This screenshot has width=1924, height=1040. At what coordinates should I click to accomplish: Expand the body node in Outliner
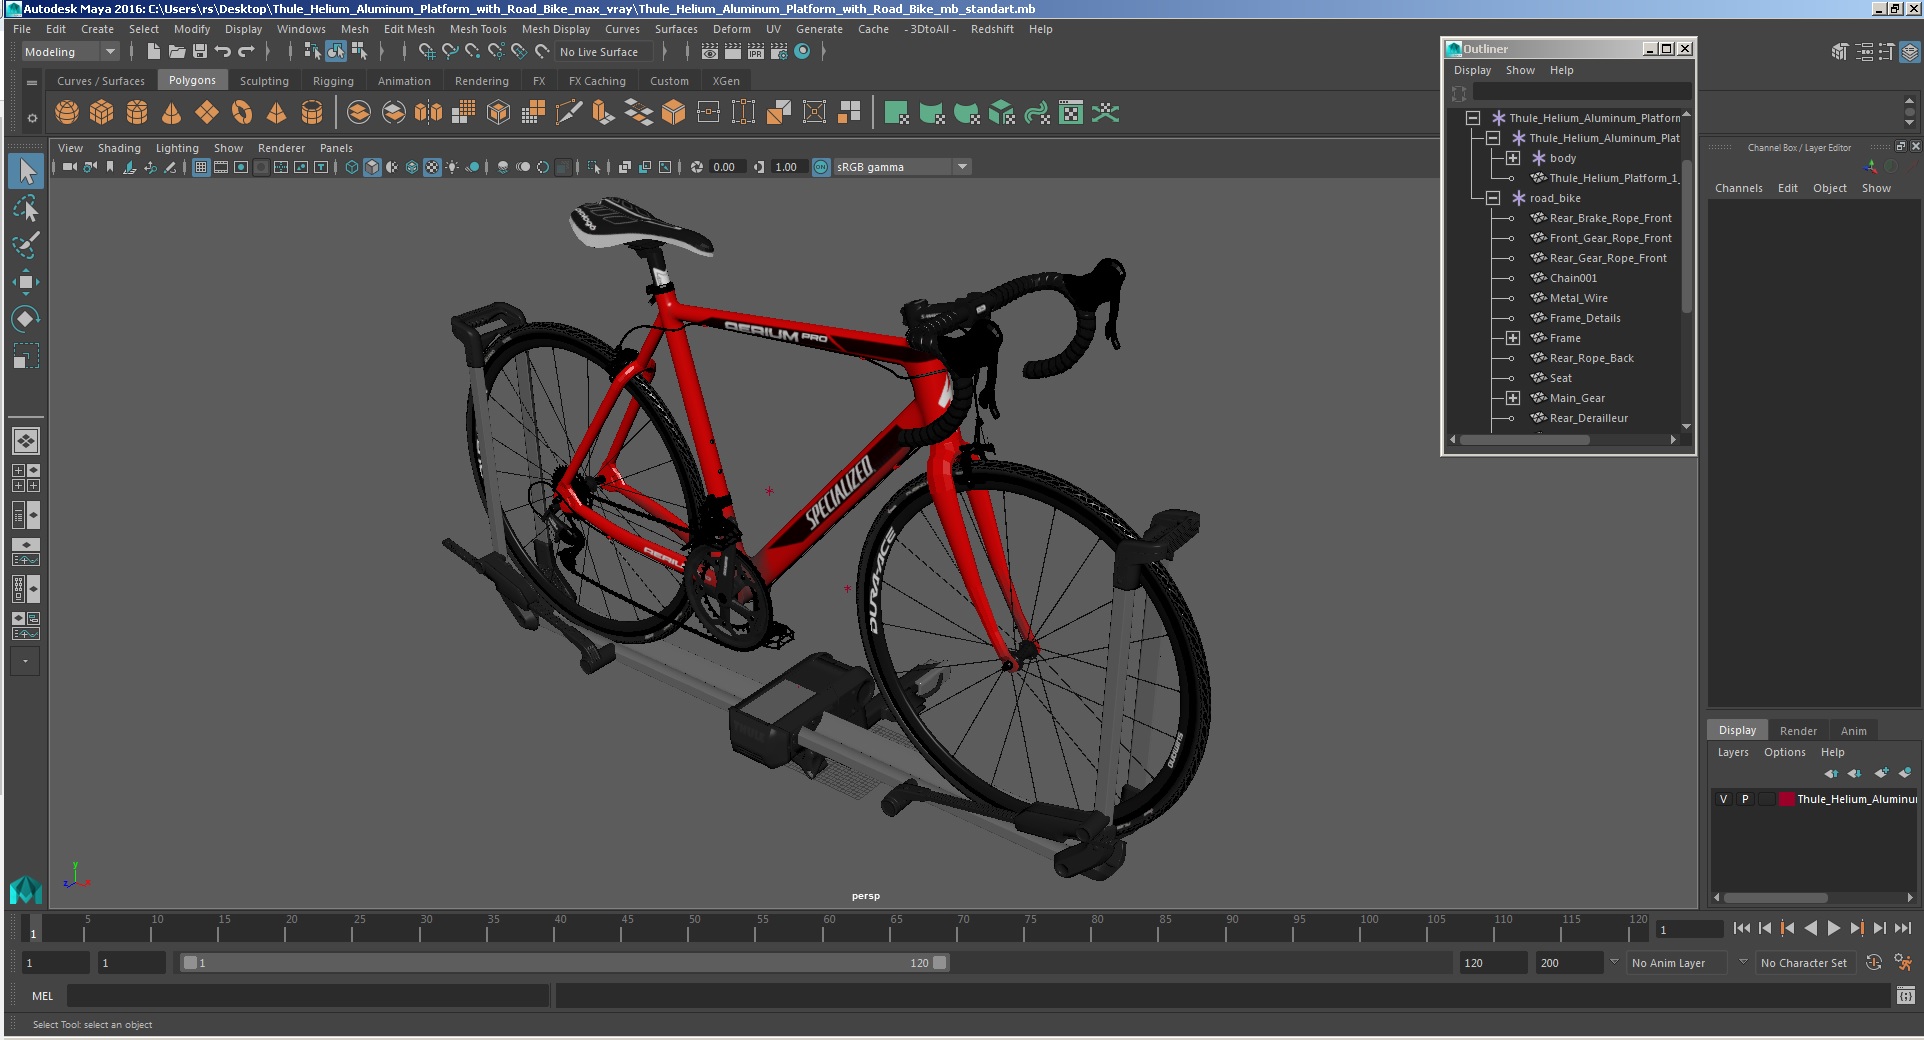click(x=1513, y=158)
